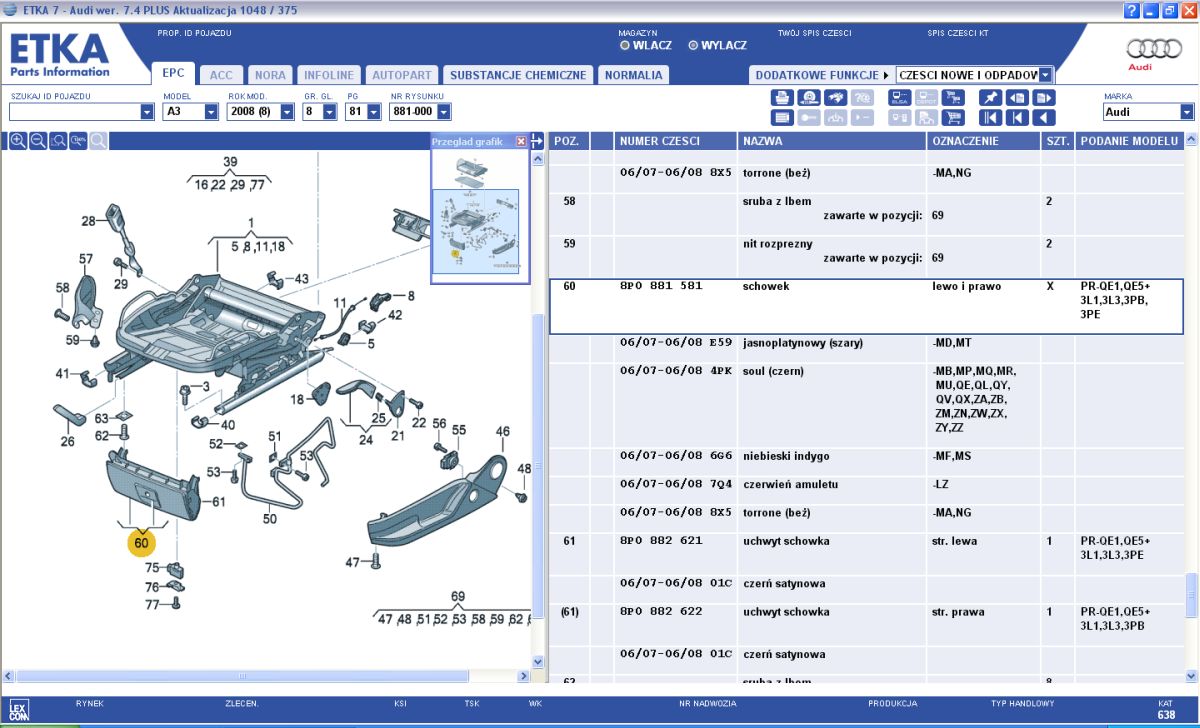This screenshot has height=728, width=1200.
Task: Click the handshake icon in toolbar
Action: coord(835,98)
